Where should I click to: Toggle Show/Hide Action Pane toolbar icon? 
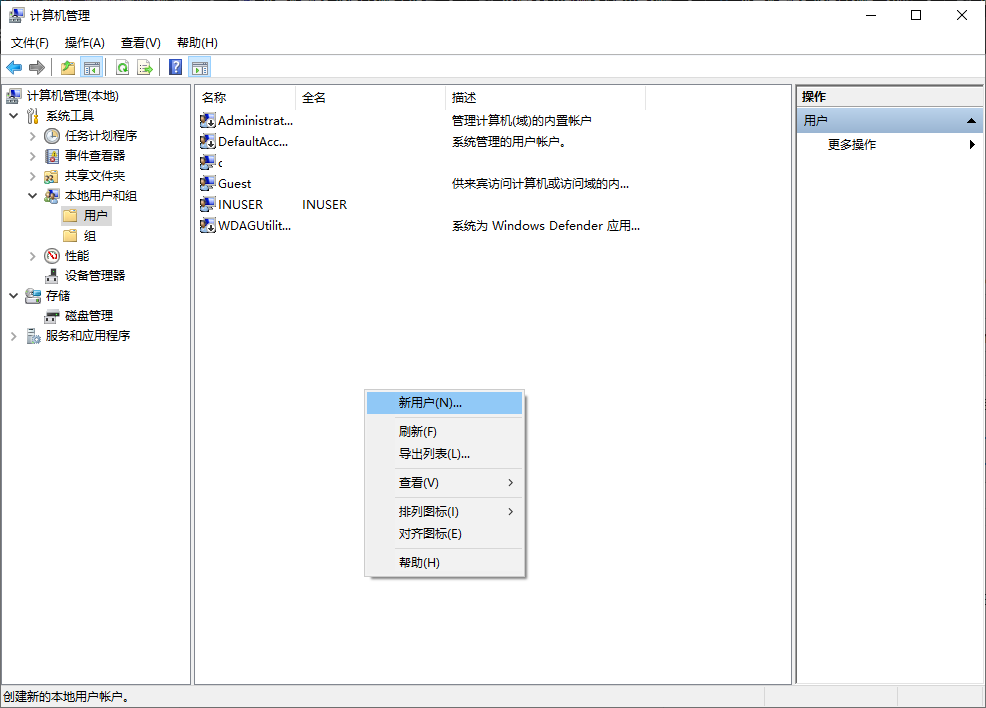click(200, 67)
